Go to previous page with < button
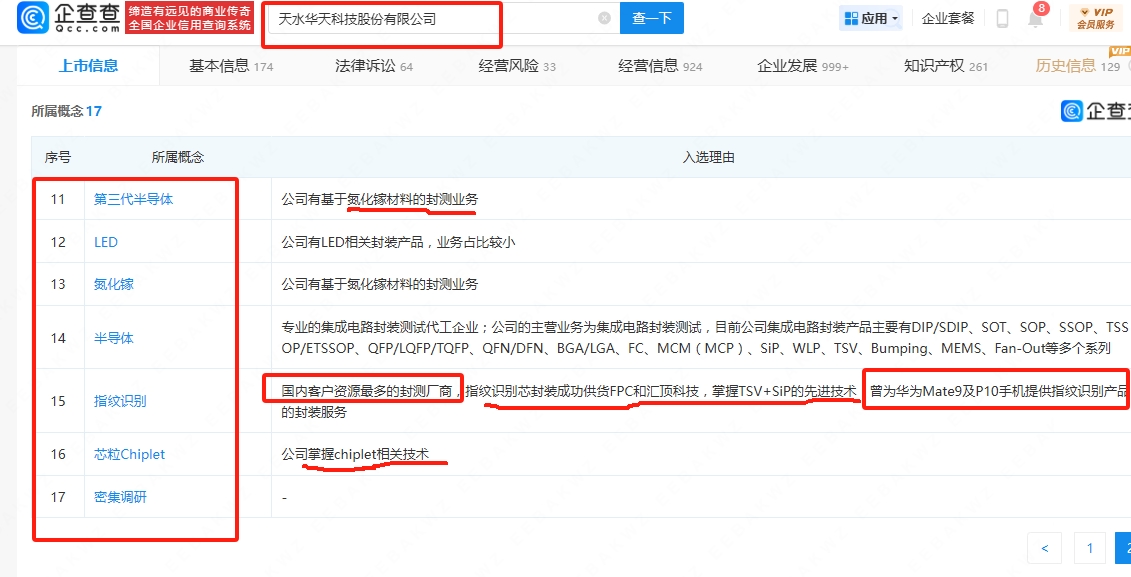The image size is (1131, 577). (1045, 548)
